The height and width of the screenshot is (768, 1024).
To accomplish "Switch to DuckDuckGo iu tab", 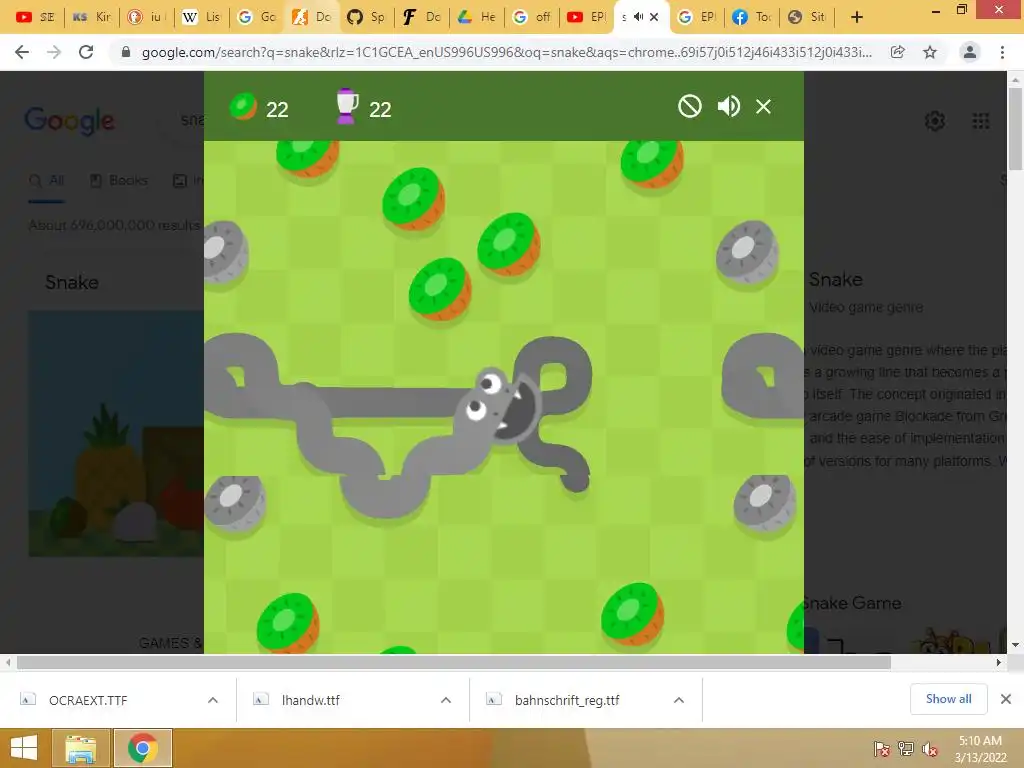I will click(146, 17).
